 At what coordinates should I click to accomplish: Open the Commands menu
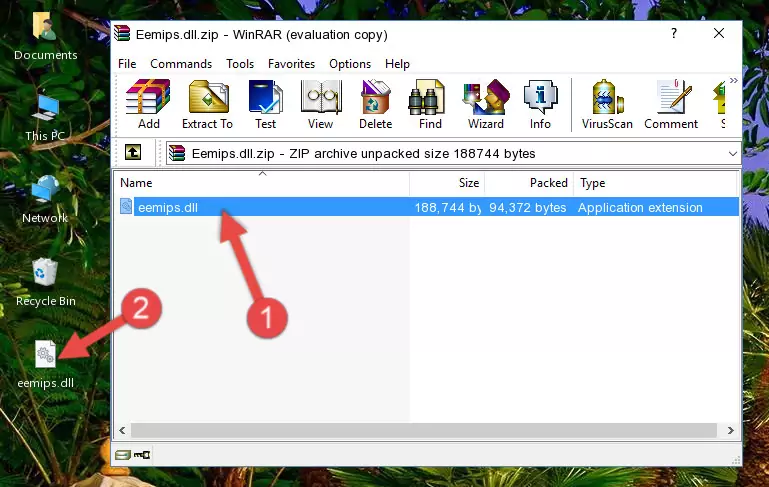[x=181, y=64]
